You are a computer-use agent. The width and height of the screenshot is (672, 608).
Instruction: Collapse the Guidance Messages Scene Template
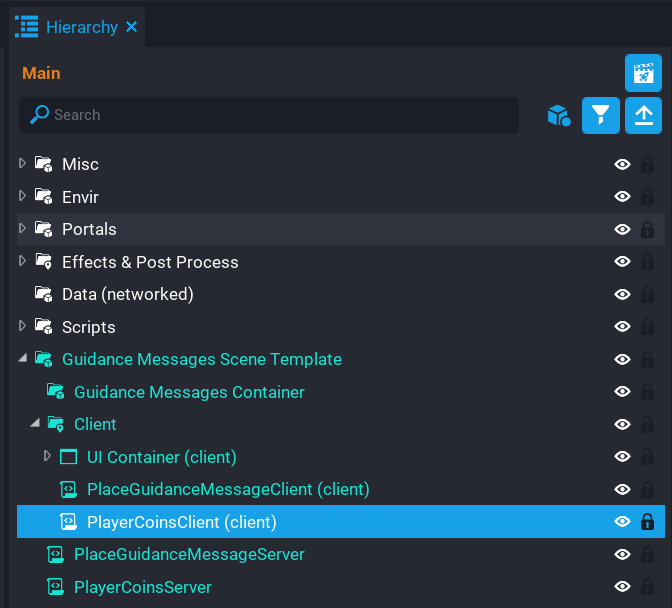pos(23,359)
